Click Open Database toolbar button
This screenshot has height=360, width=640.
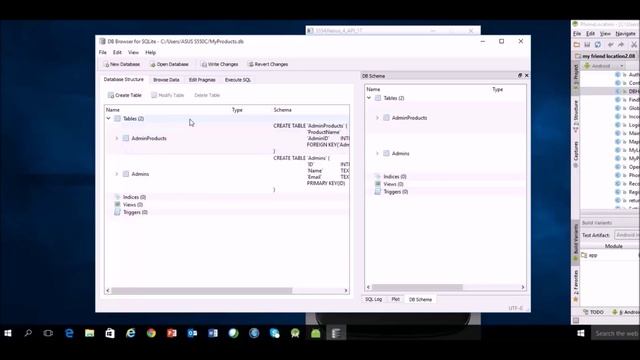click(169, 64)
